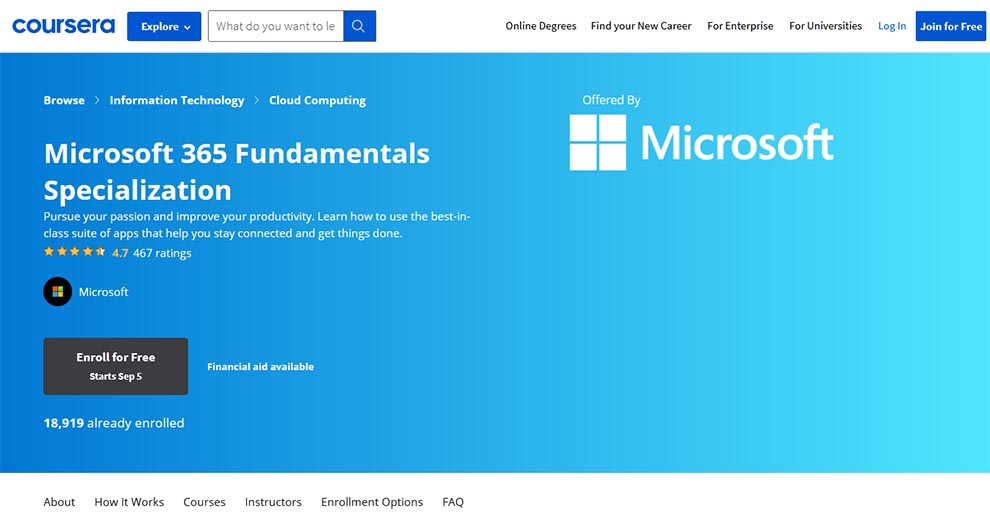Click the star rating icons
The width and height of the screenshot is (990, 528).
pyautogui.click(x=75, y=251)
